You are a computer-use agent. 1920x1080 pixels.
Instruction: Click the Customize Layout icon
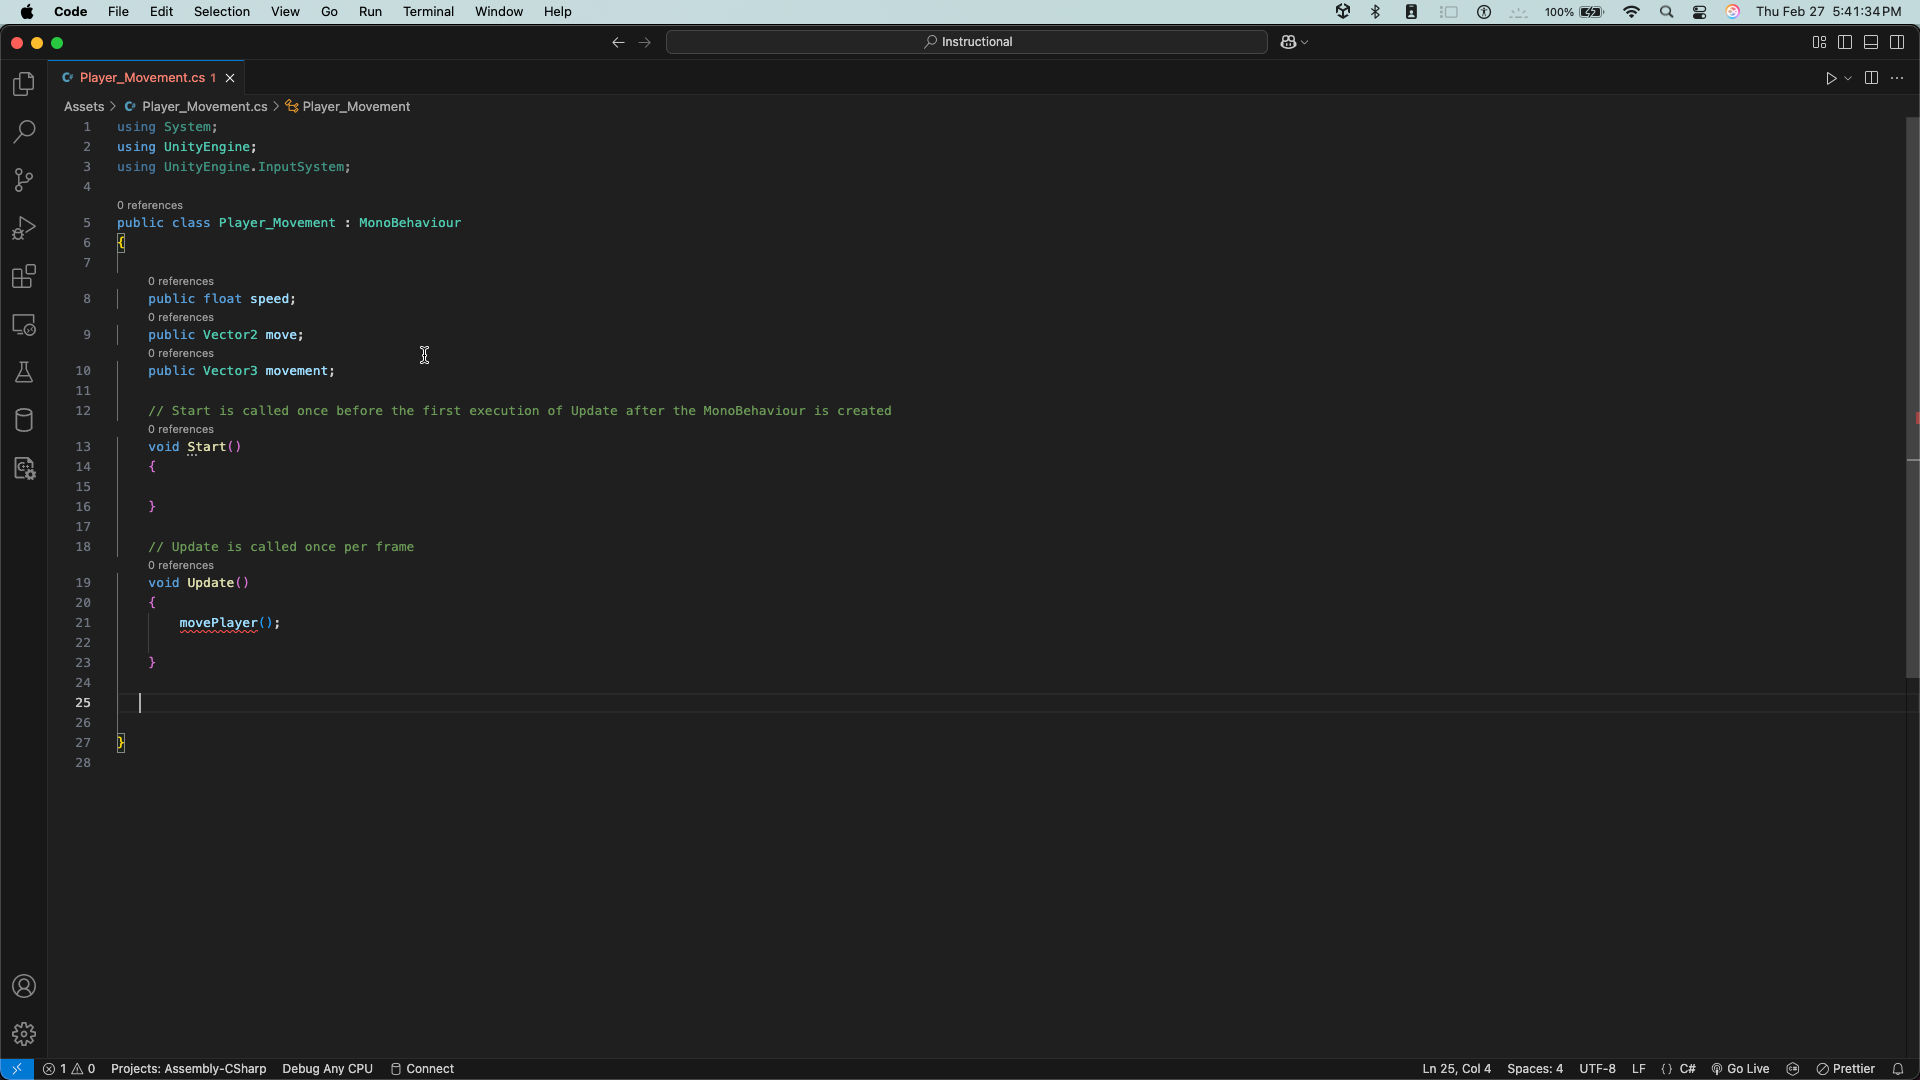click(1819, 42)
